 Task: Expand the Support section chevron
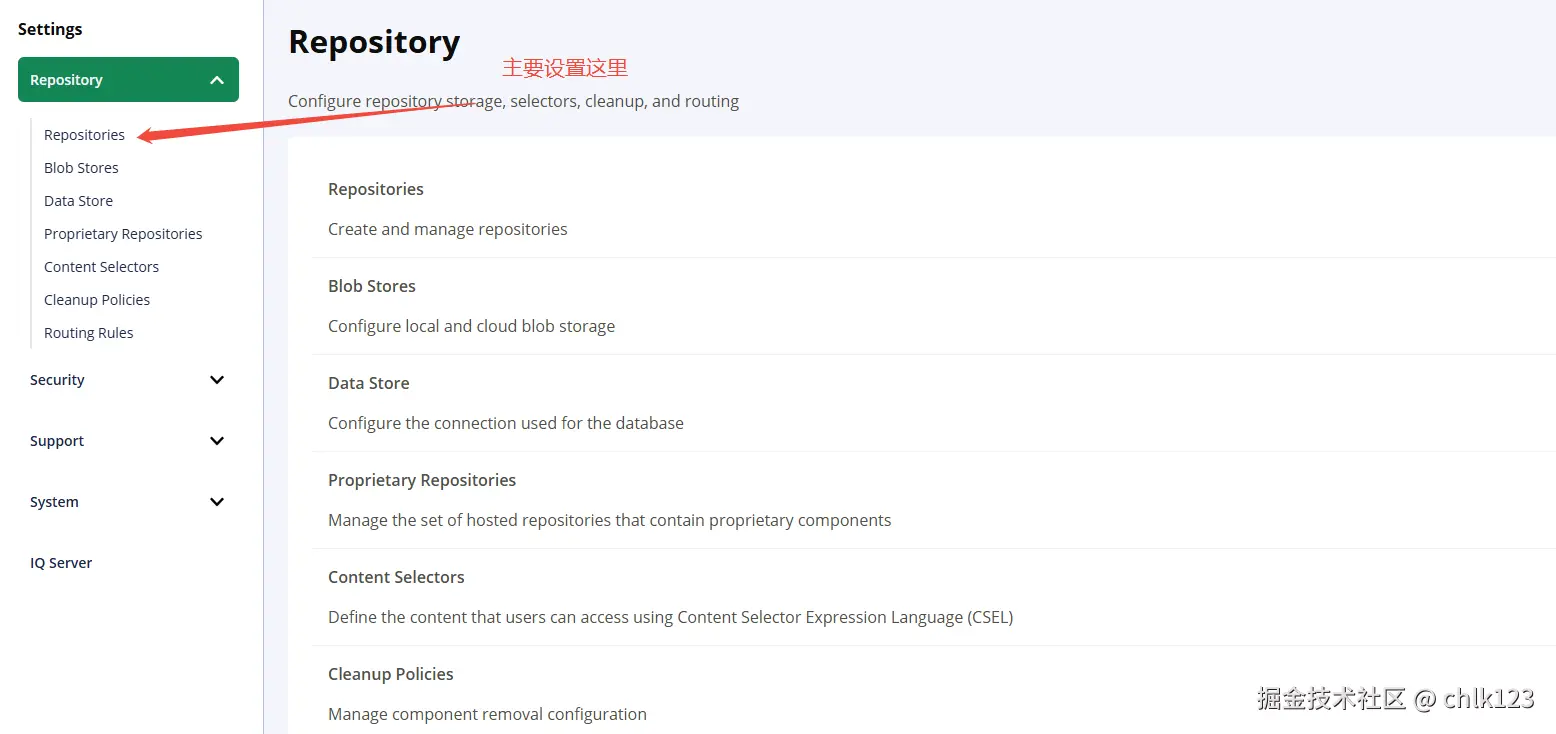tap(217, 441)
